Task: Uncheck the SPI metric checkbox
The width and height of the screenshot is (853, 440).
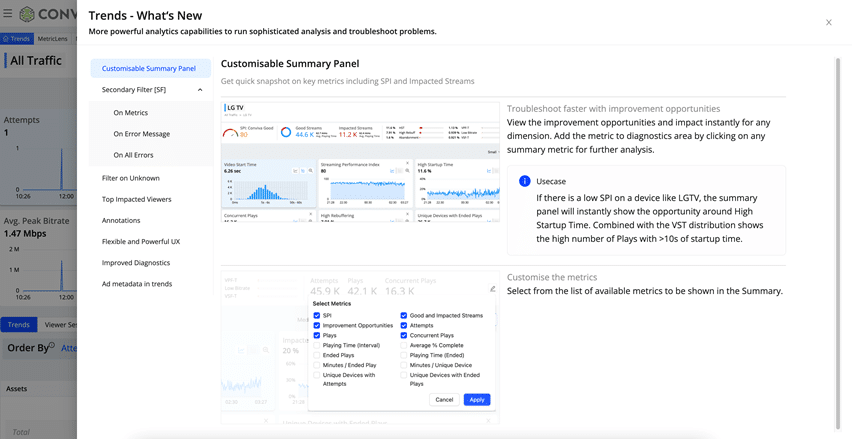Action: click(x=317, y=315)
